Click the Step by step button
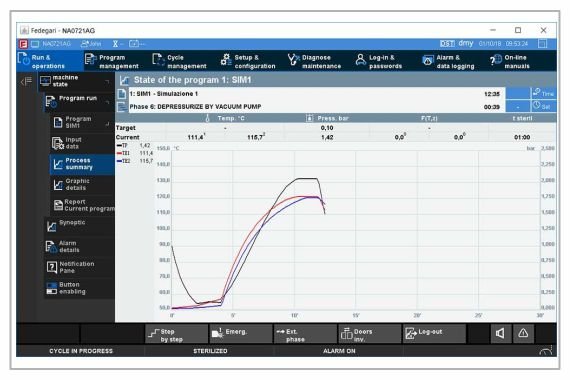The image size is (570, 380). 177,334
